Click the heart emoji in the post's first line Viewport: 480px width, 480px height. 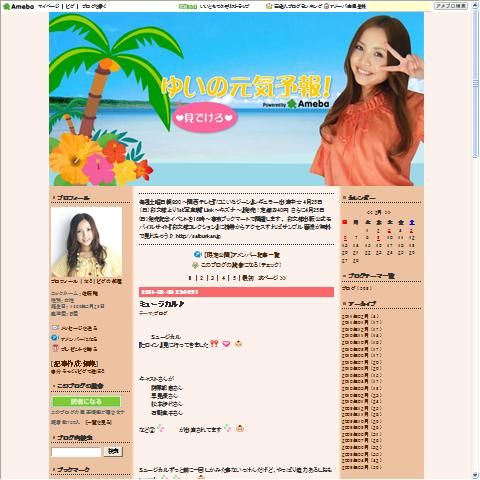[x=226, y=343]
